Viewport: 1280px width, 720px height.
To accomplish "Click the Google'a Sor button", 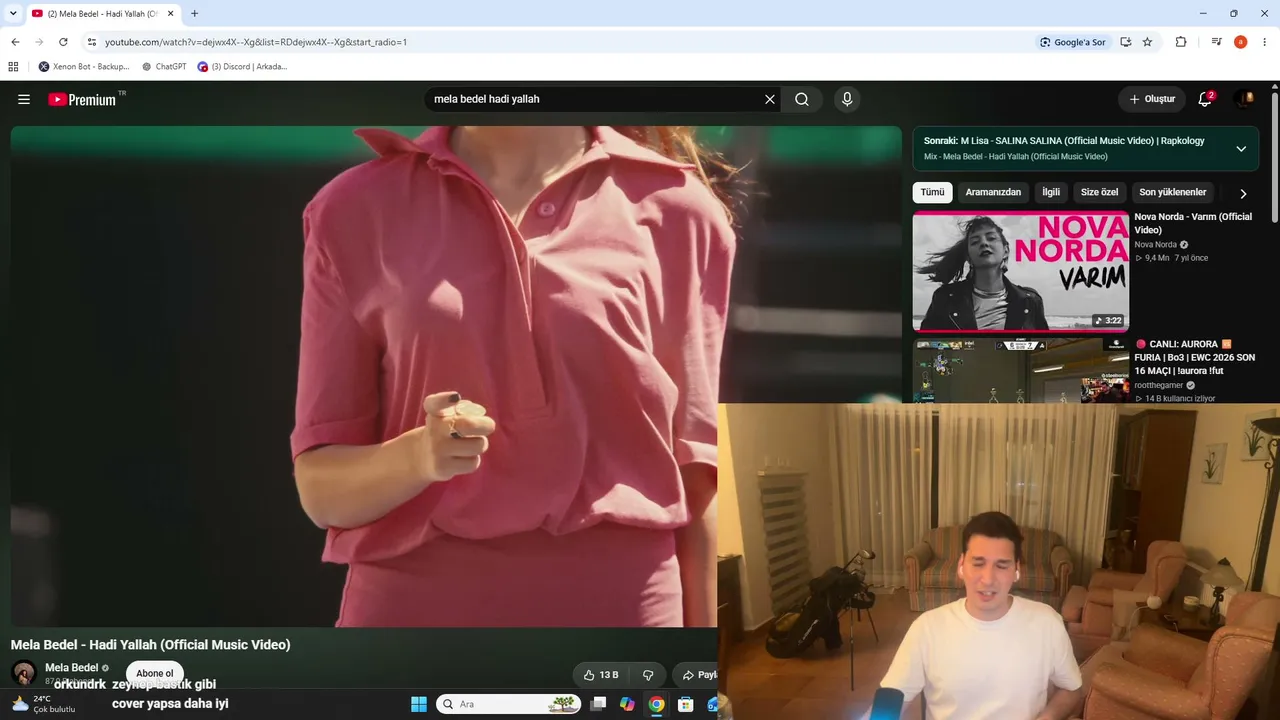I will [1073, 42].
